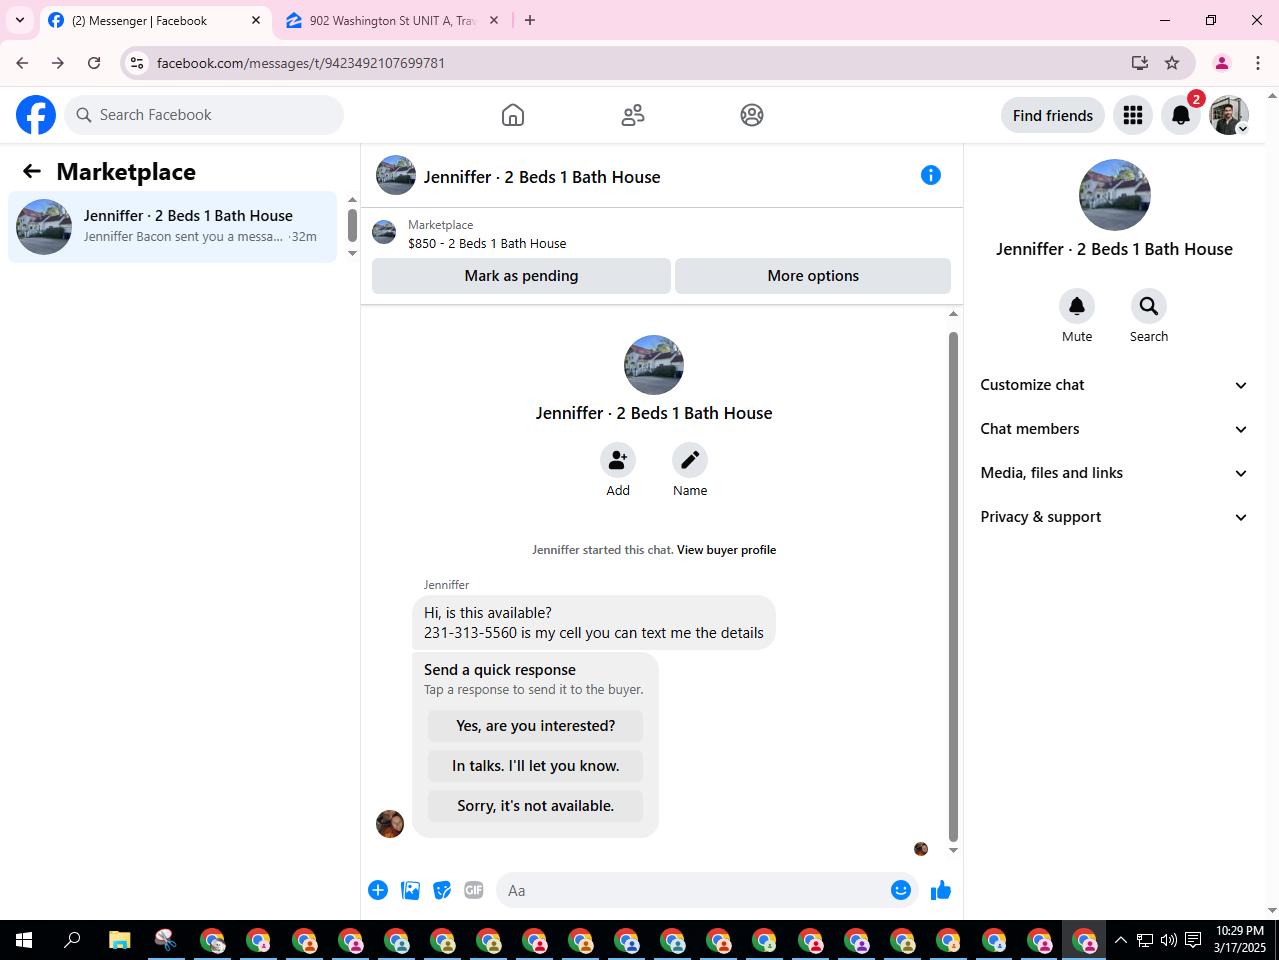The height and width of the screenshot is (960, 1279).
Task: Click More options button
Action: point(813,276)
